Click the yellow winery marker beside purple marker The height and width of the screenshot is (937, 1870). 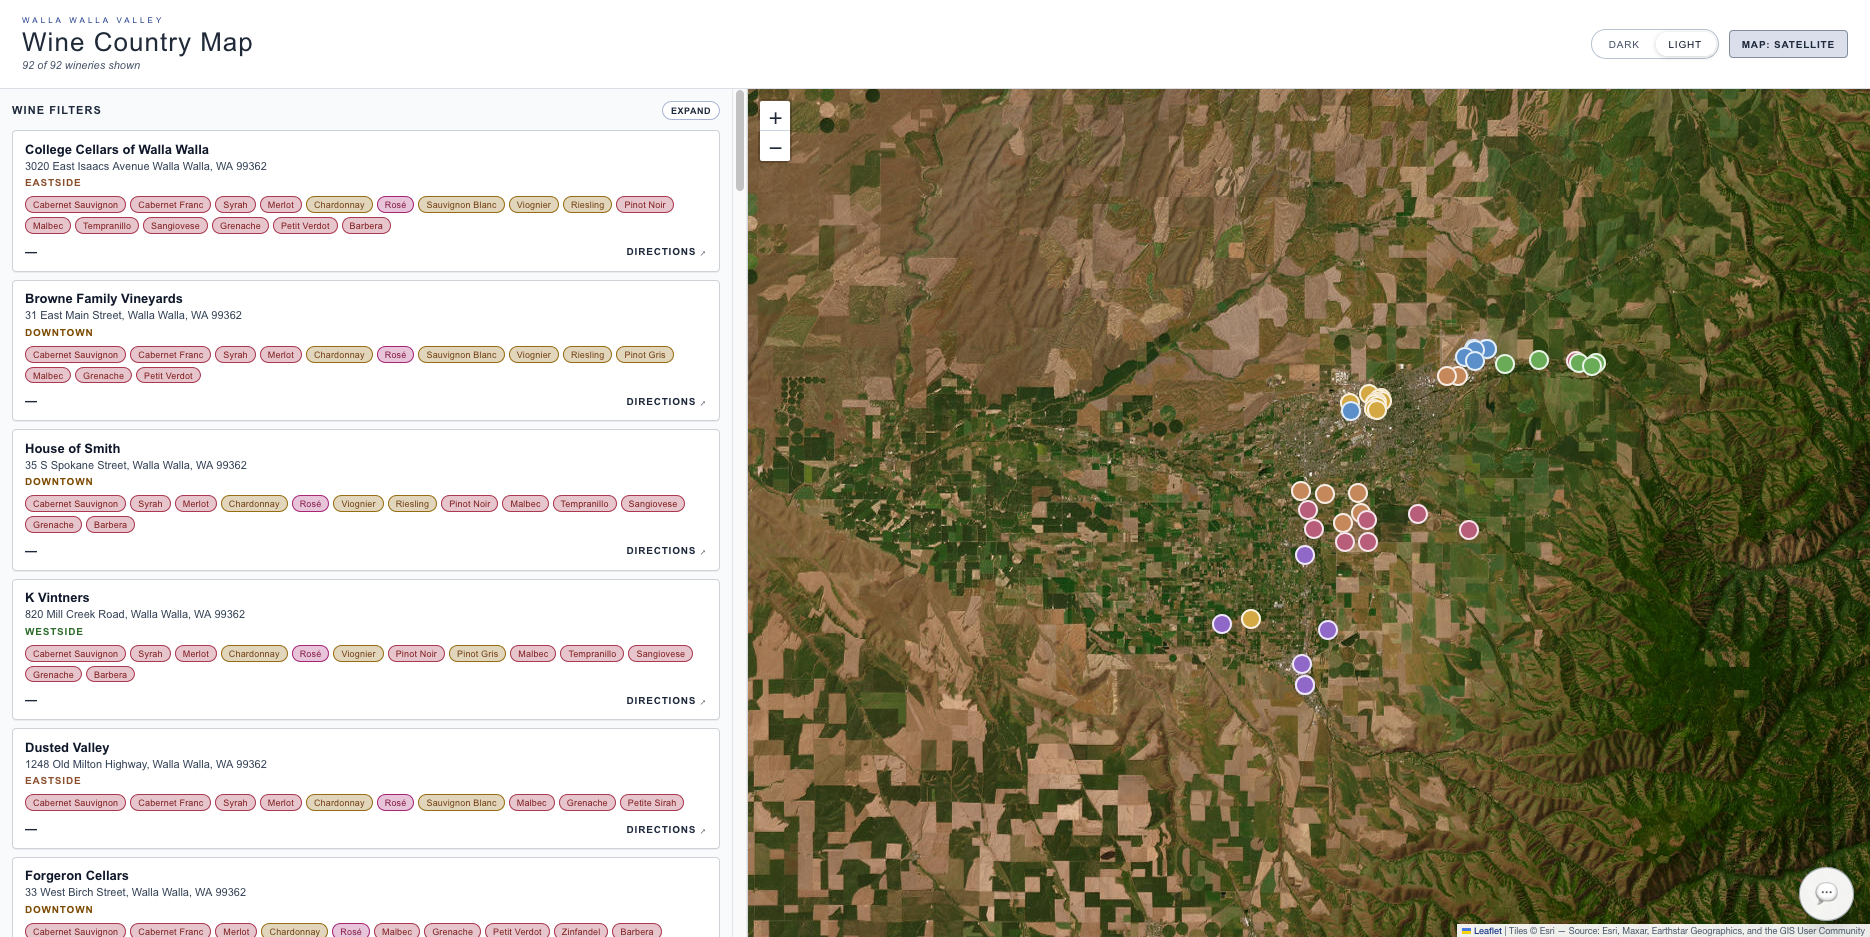pyautogui.click(x=1250, y=619)
